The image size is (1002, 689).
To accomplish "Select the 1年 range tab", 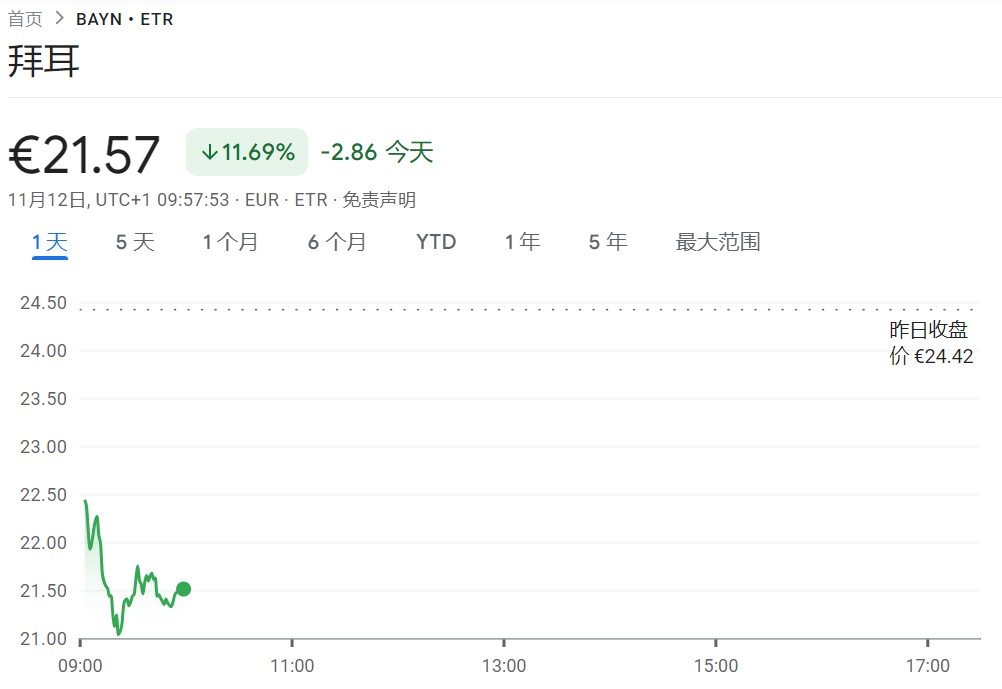I will click(x=522, y=242).
